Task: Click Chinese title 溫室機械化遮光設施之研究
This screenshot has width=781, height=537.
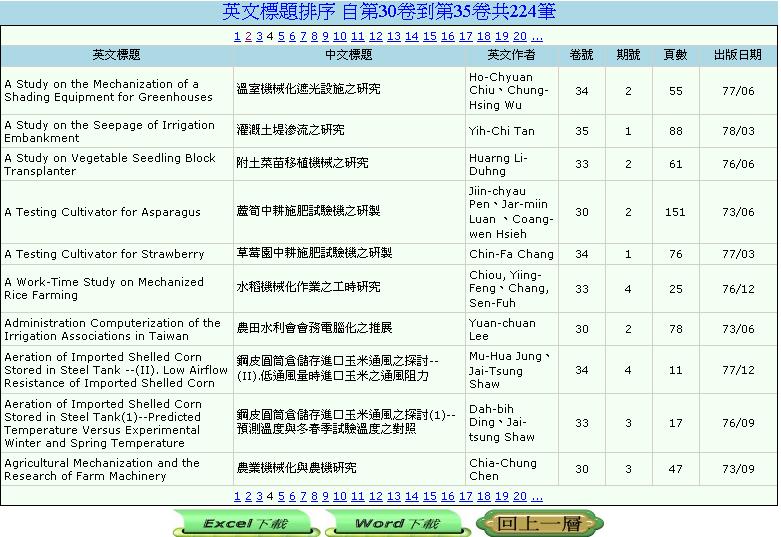Action: [x=308, y=89]
